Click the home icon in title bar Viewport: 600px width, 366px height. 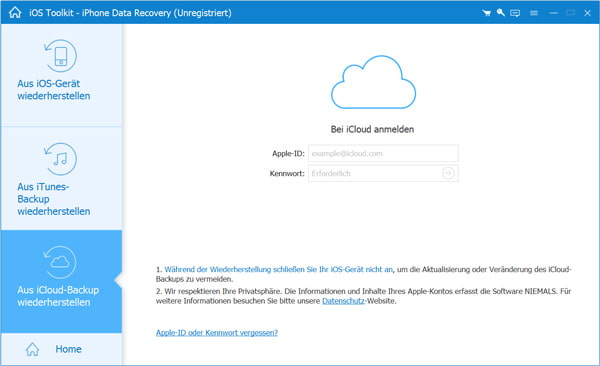pyautogui.click(x=15, y=13)
